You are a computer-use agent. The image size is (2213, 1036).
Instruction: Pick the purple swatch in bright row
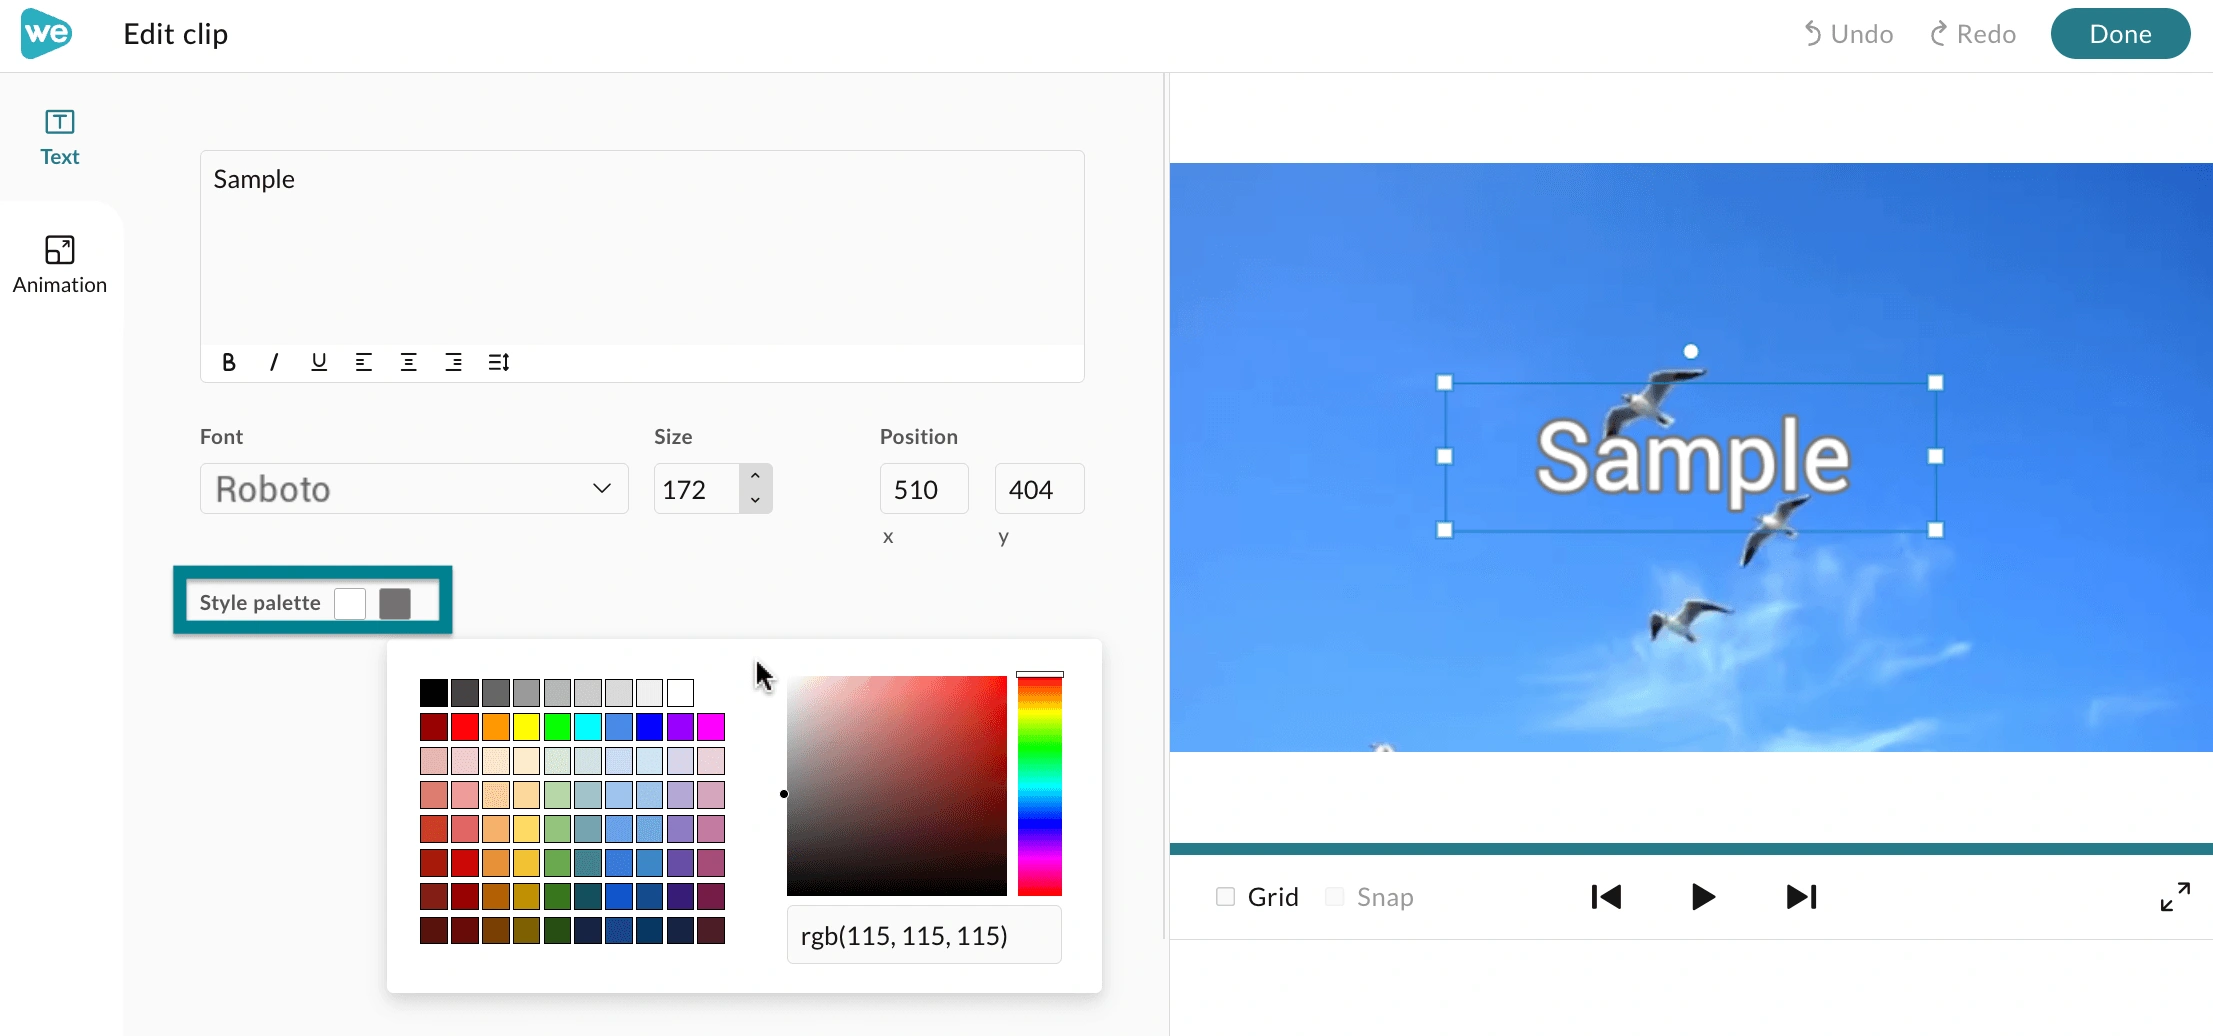[680, 727]
